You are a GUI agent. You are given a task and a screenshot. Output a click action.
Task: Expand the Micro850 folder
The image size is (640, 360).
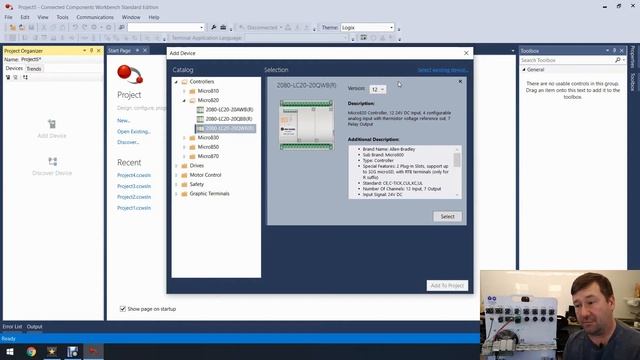184,147
